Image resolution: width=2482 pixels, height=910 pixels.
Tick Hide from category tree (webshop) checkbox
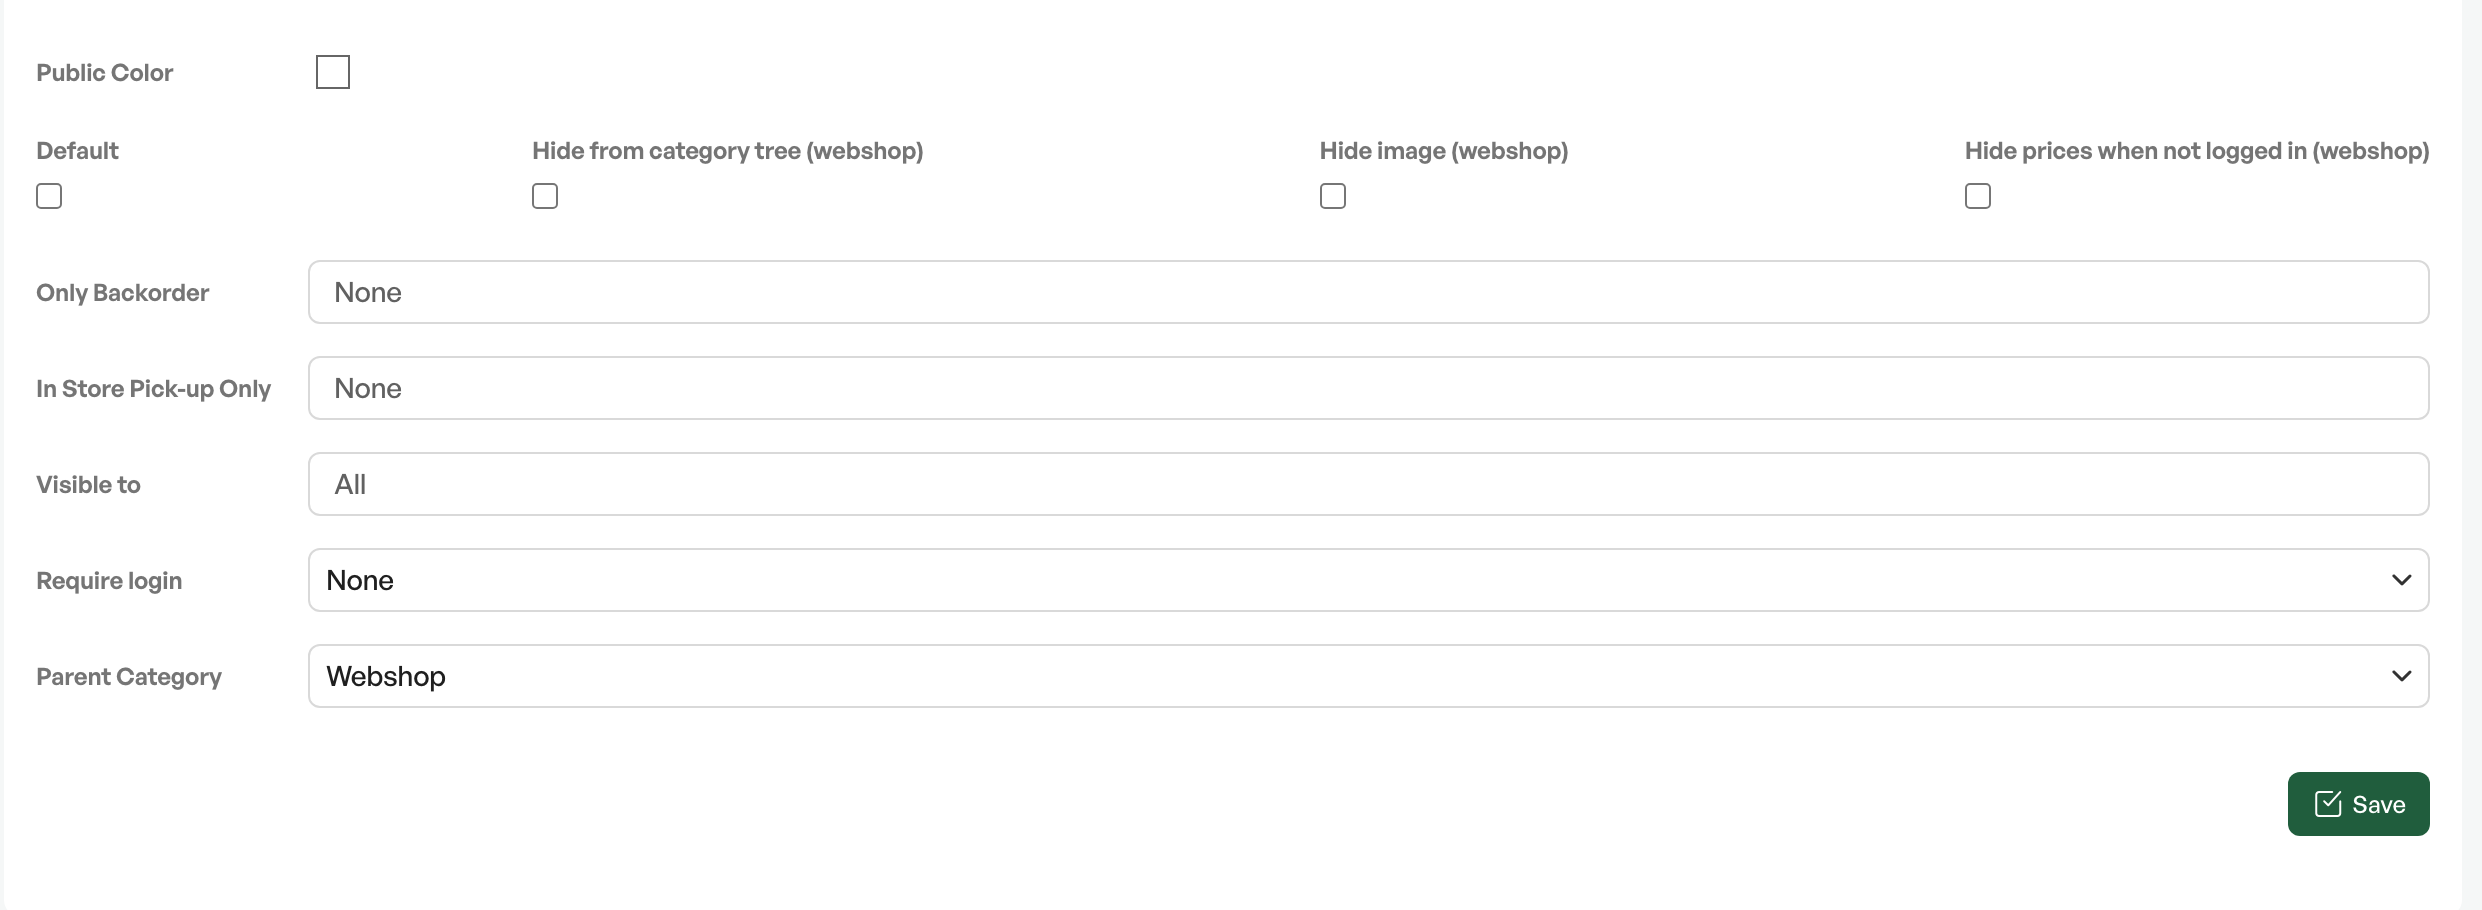coord(545,196)
